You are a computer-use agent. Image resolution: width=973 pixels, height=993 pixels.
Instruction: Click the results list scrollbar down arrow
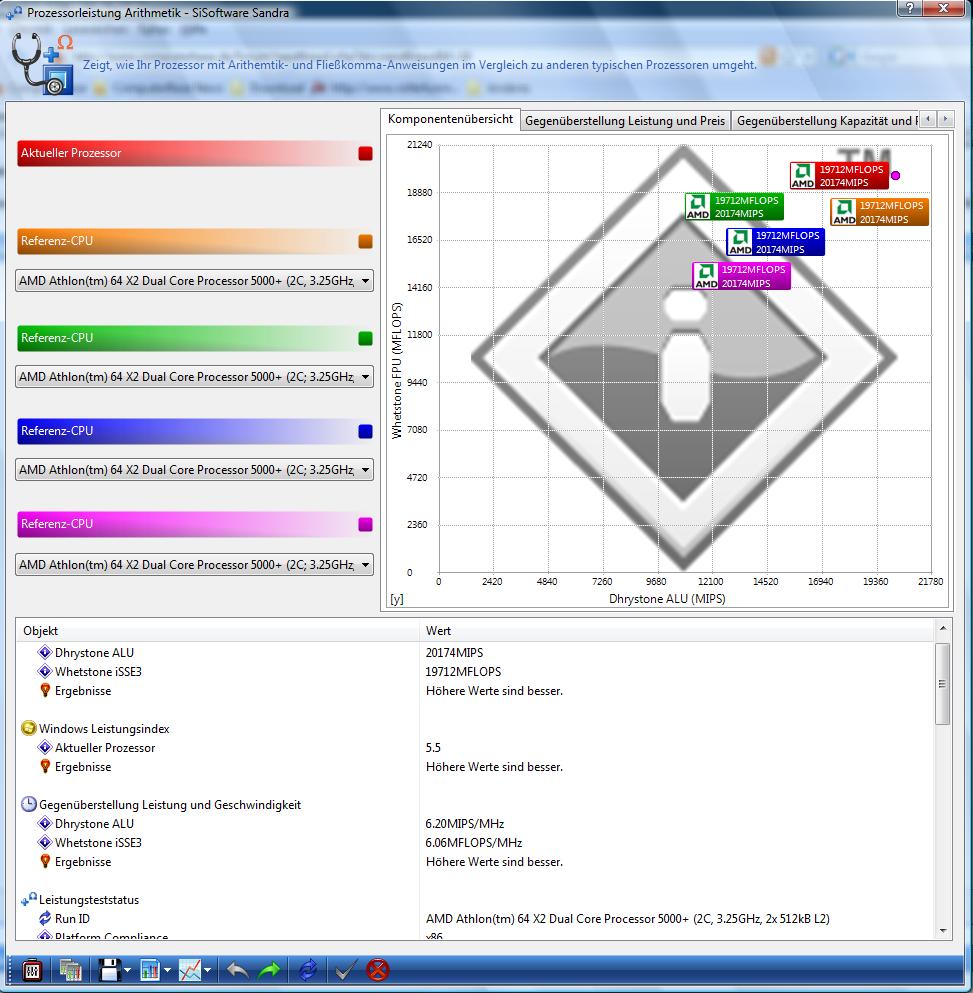[x=943, y=931]
